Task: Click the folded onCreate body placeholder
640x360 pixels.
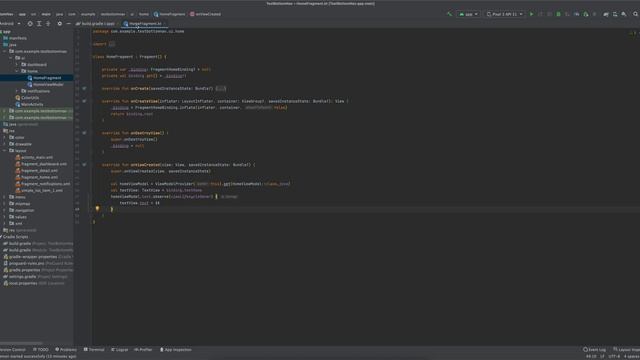Action: click(x=220, y=88)
